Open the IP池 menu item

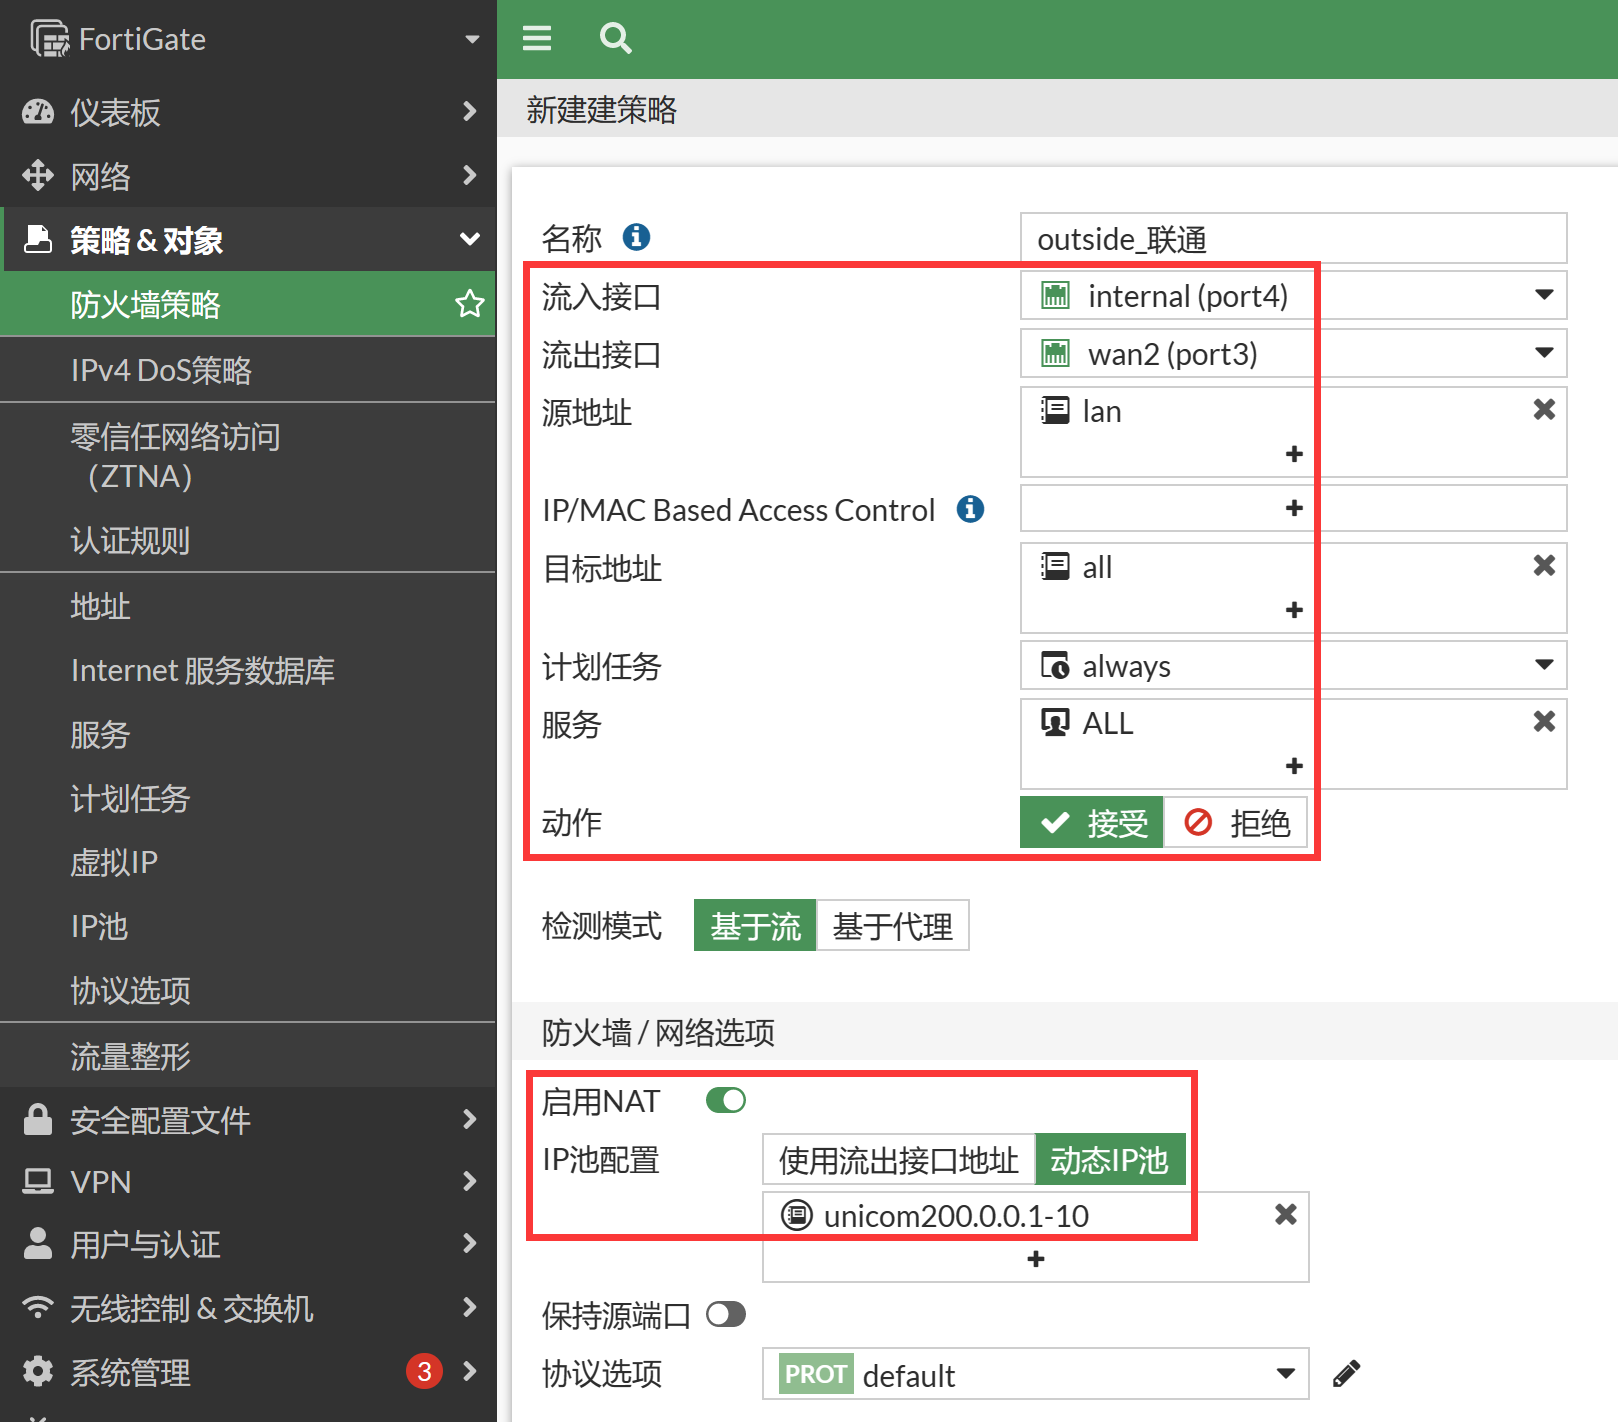100,926
